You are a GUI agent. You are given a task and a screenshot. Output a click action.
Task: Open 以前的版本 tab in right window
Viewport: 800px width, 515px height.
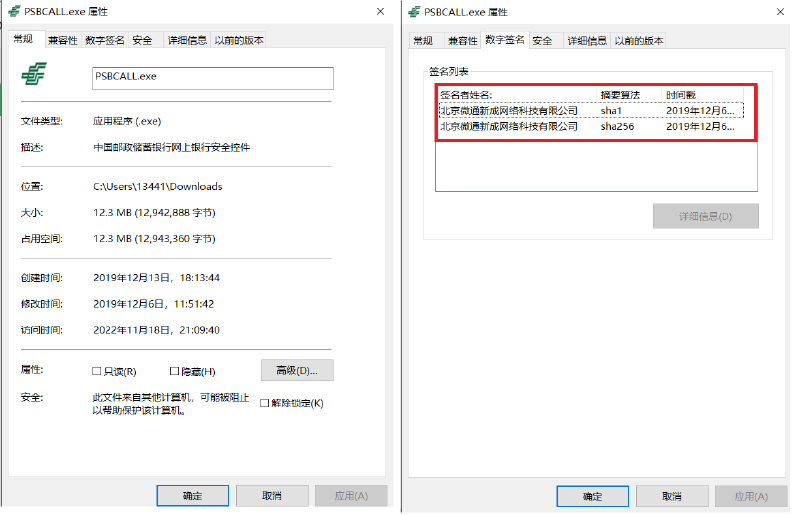639,41
